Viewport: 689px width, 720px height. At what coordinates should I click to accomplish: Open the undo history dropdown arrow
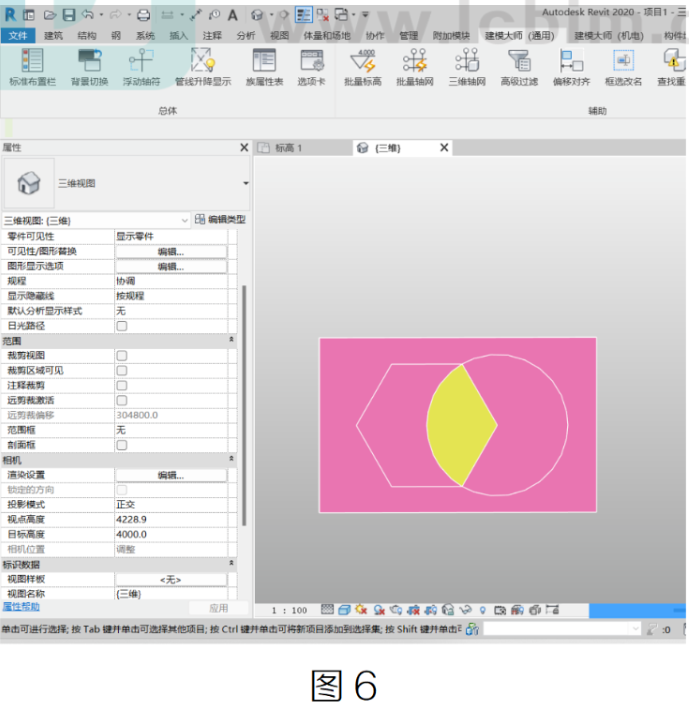point(101,15)
